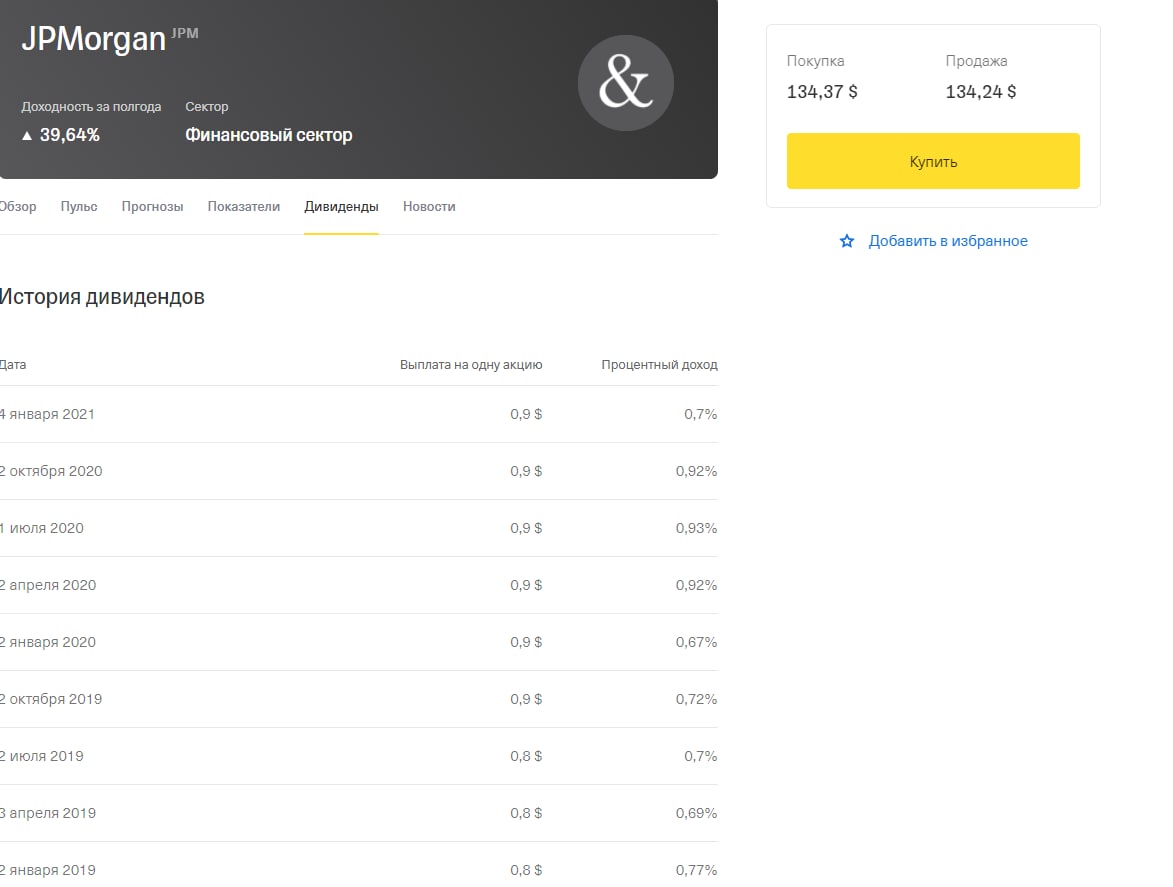This screenshot has height=887, width=1173.
Task: Open the Обзор tab
Action: coord(17,206)
